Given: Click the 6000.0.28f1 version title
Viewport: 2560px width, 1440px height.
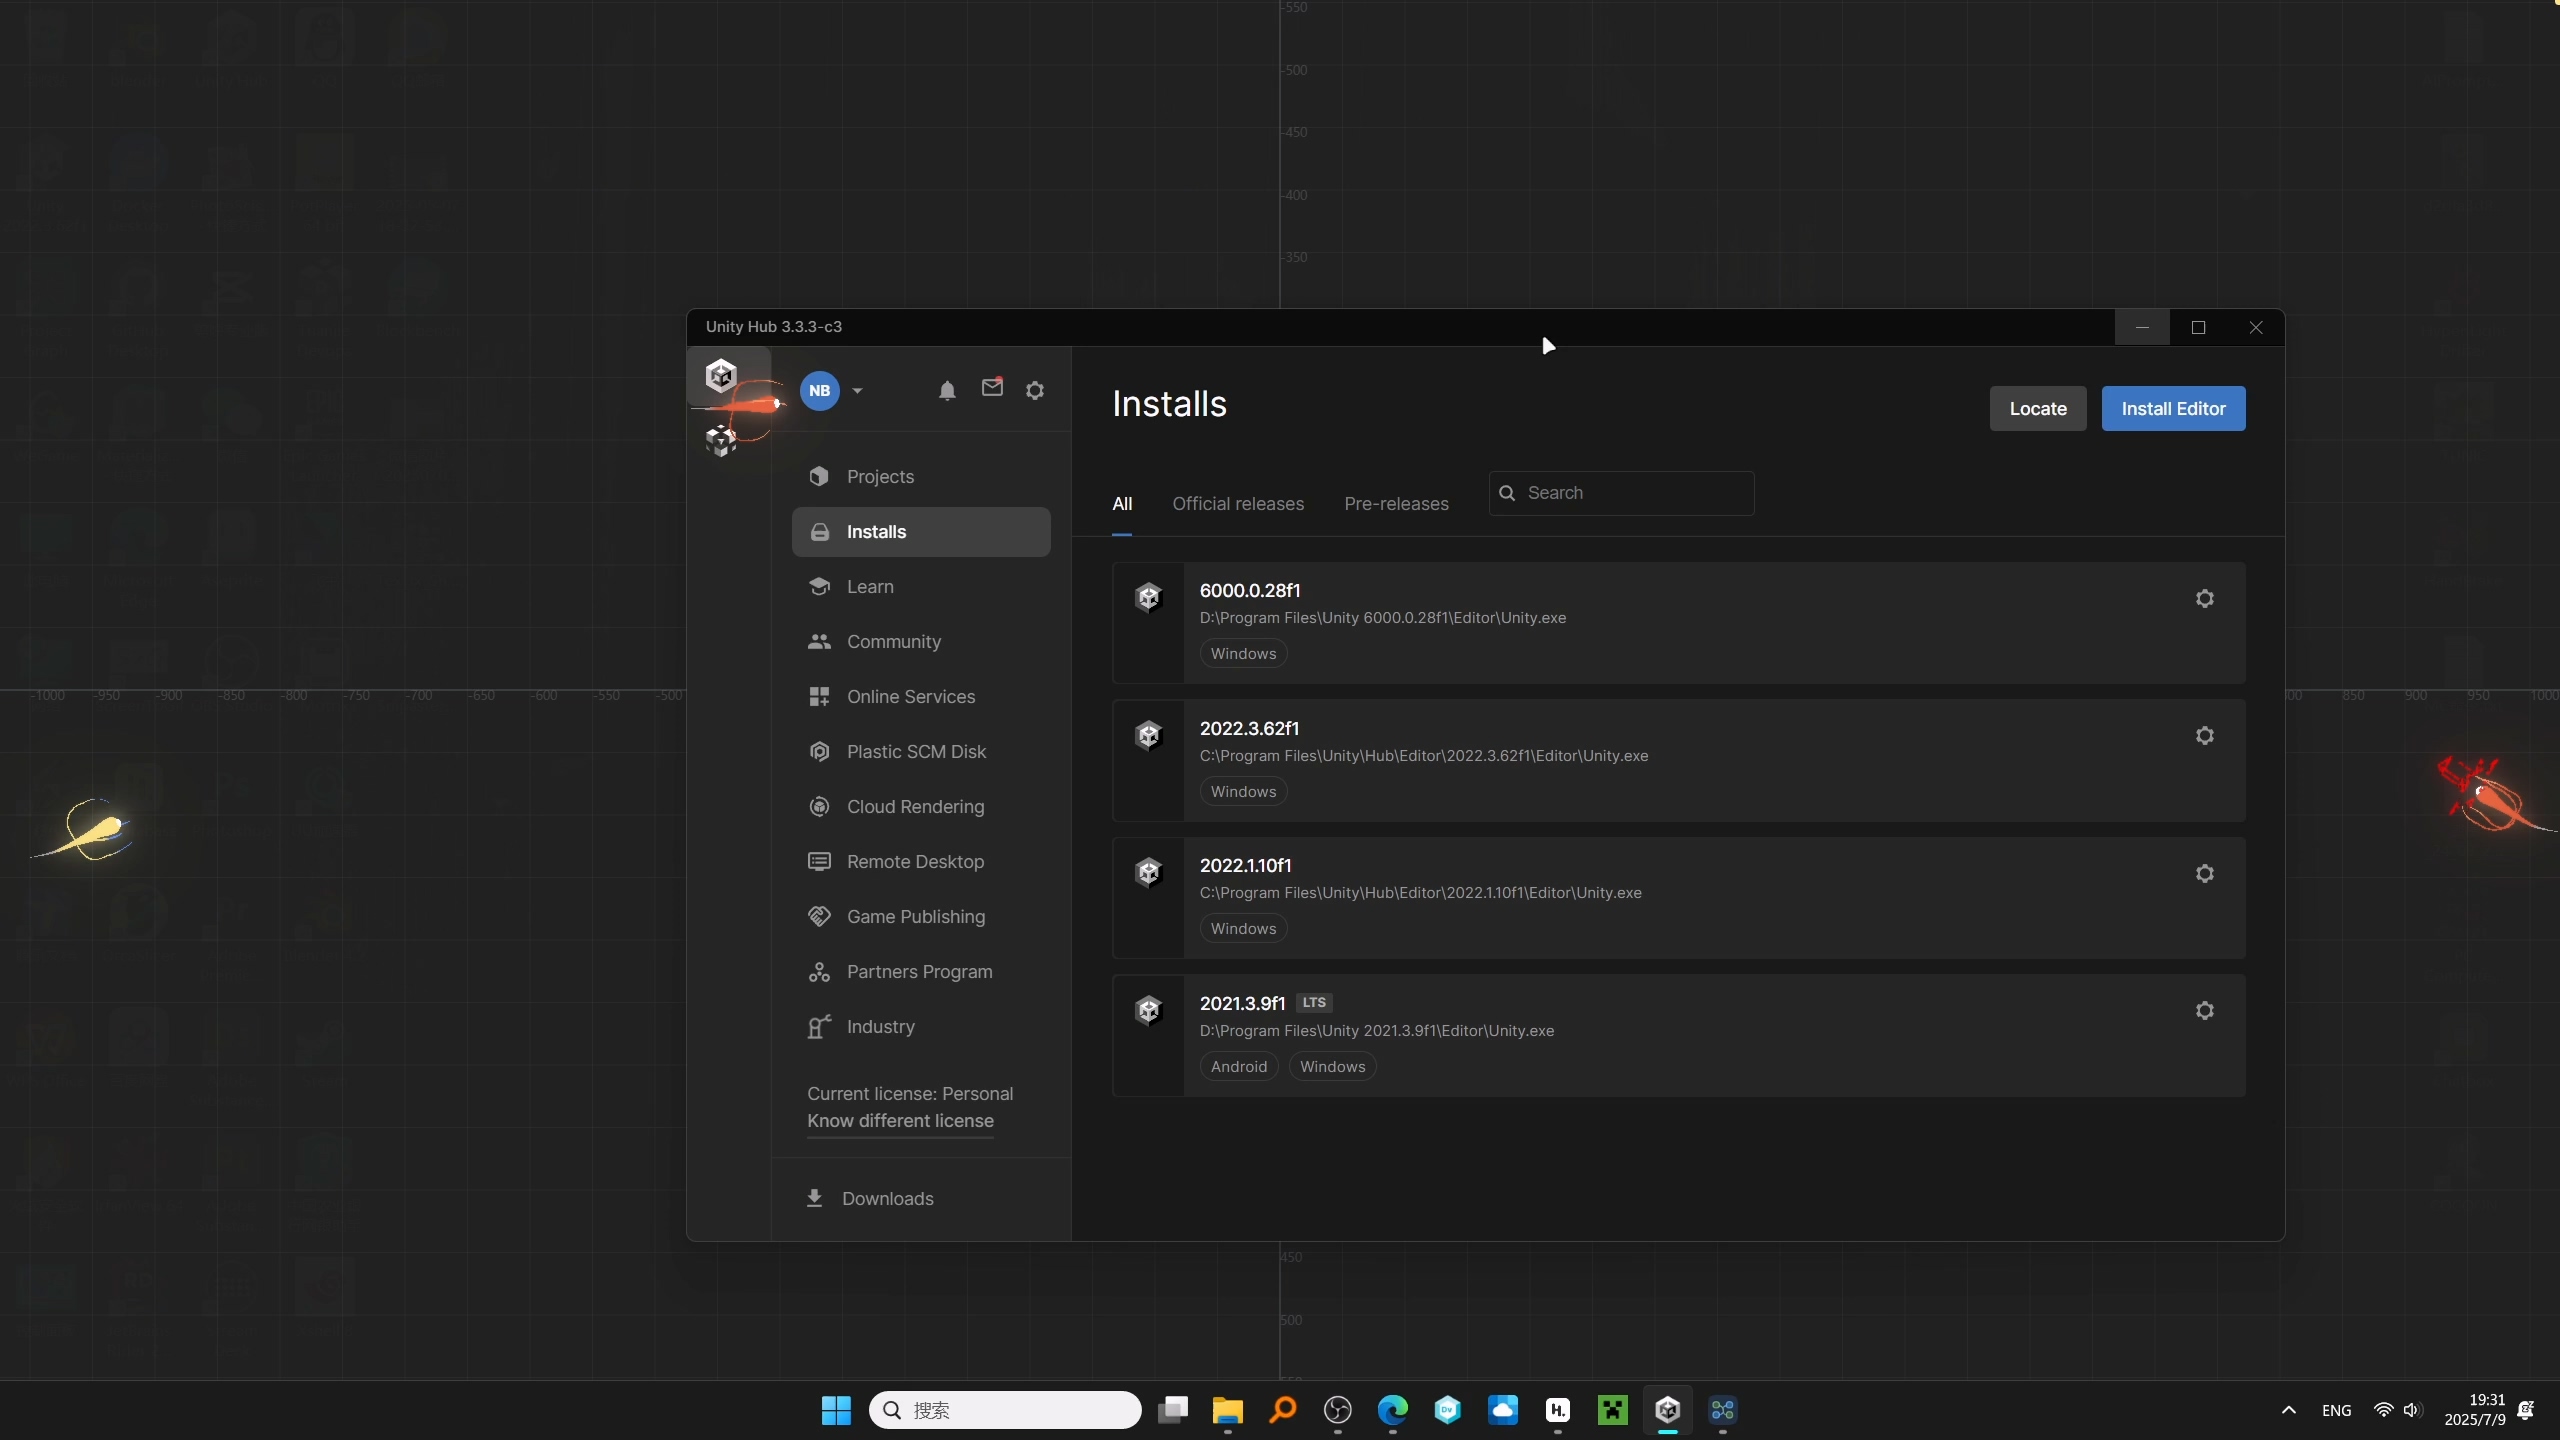Looking at the screenshot, I should tap(1250, 591).
